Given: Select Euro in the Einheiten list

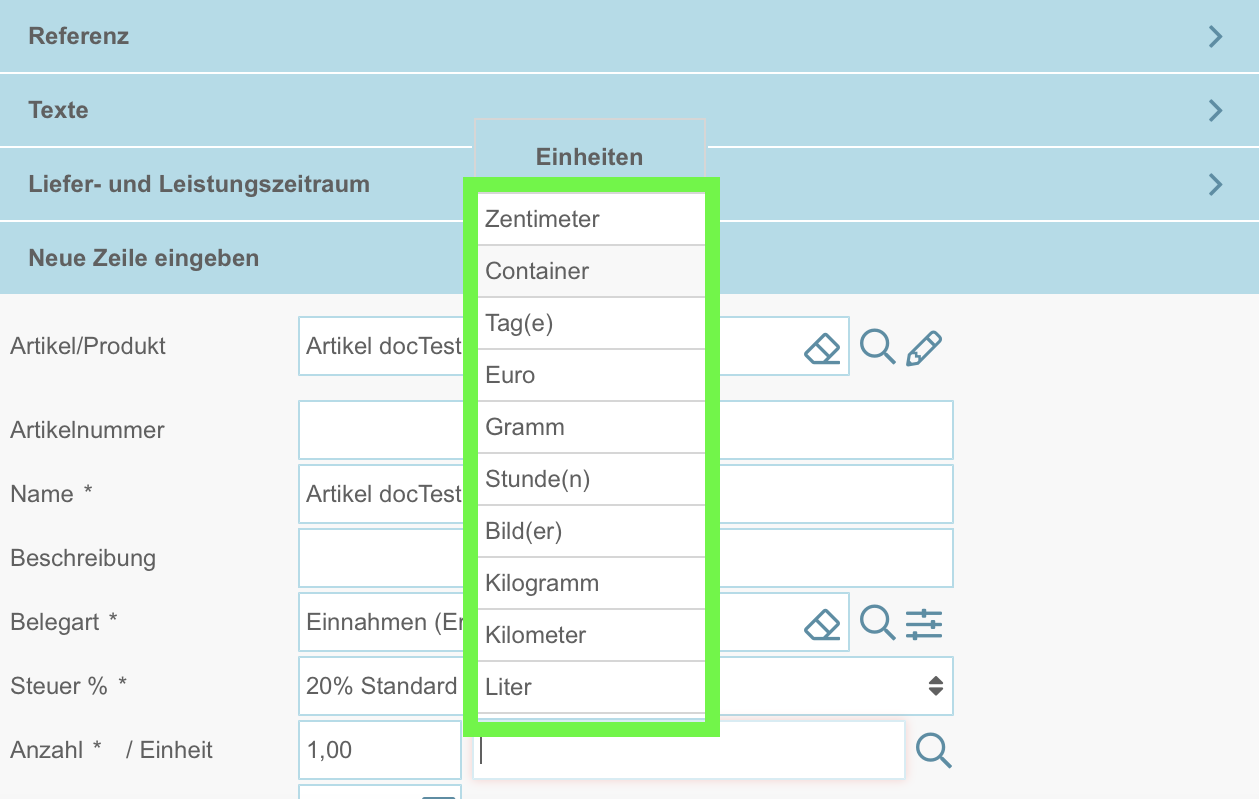Looking at the screenshot, I should tap(590, 375).
